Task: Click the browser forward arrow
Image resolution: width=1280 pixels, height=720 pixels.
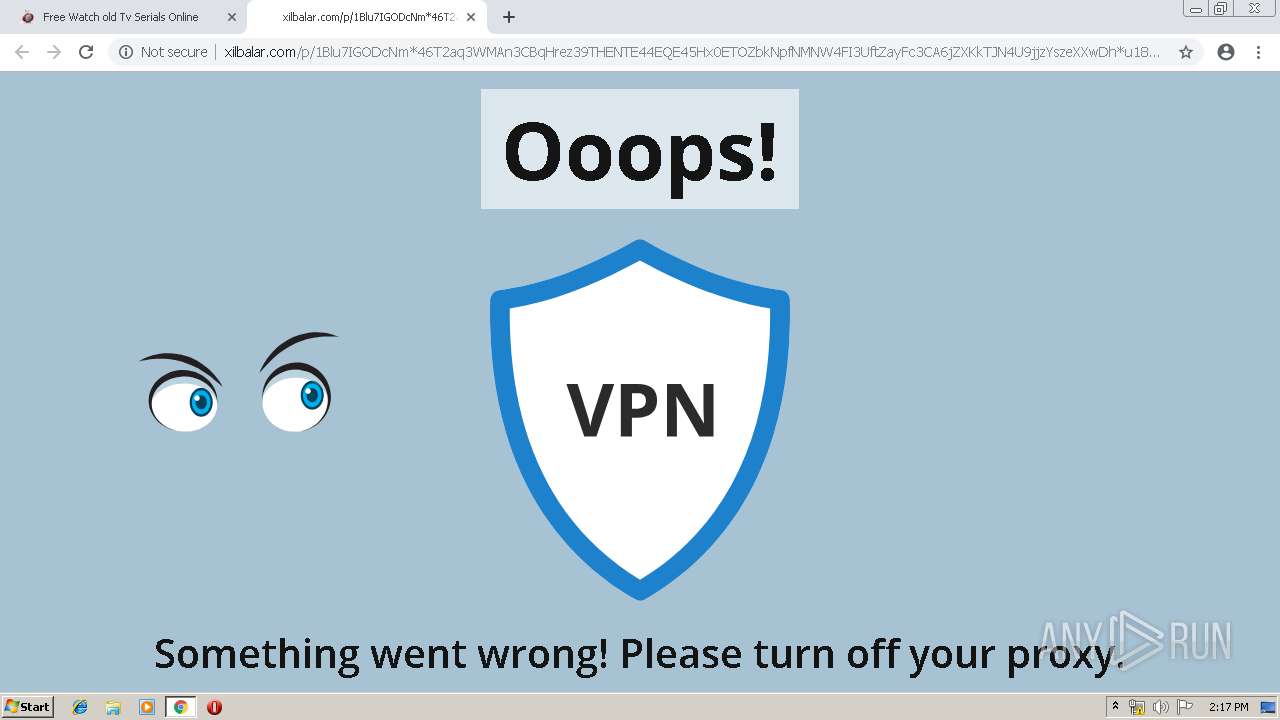Action: click(54, 52)
